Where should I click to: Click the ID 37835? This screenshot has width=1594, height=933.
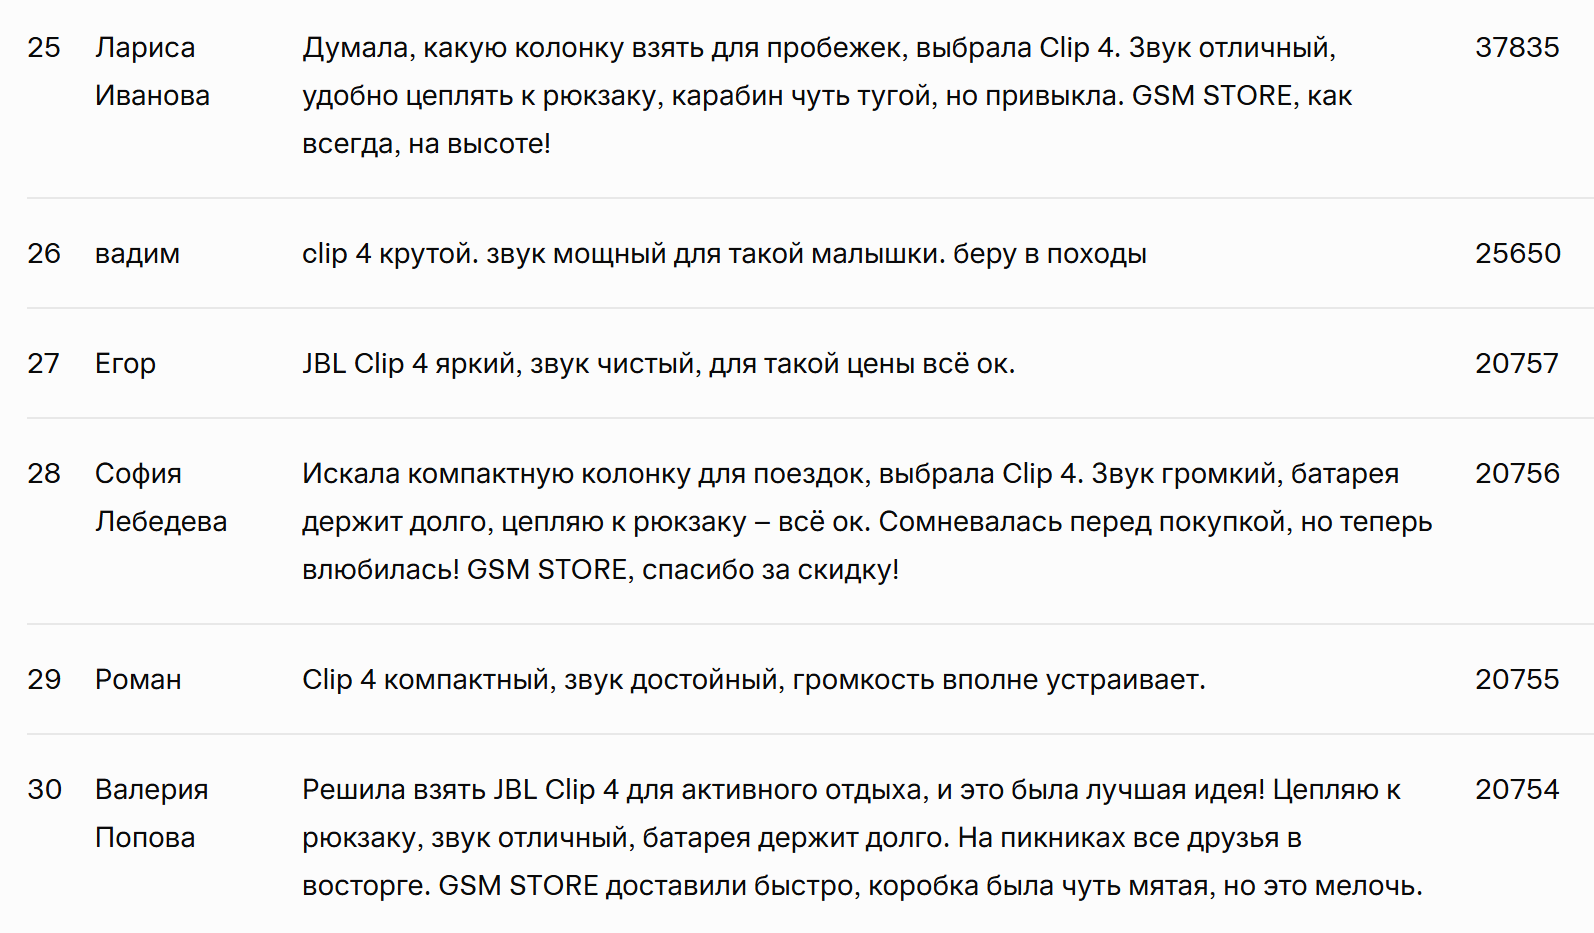pyautogui.click(x=1516, y=48)
